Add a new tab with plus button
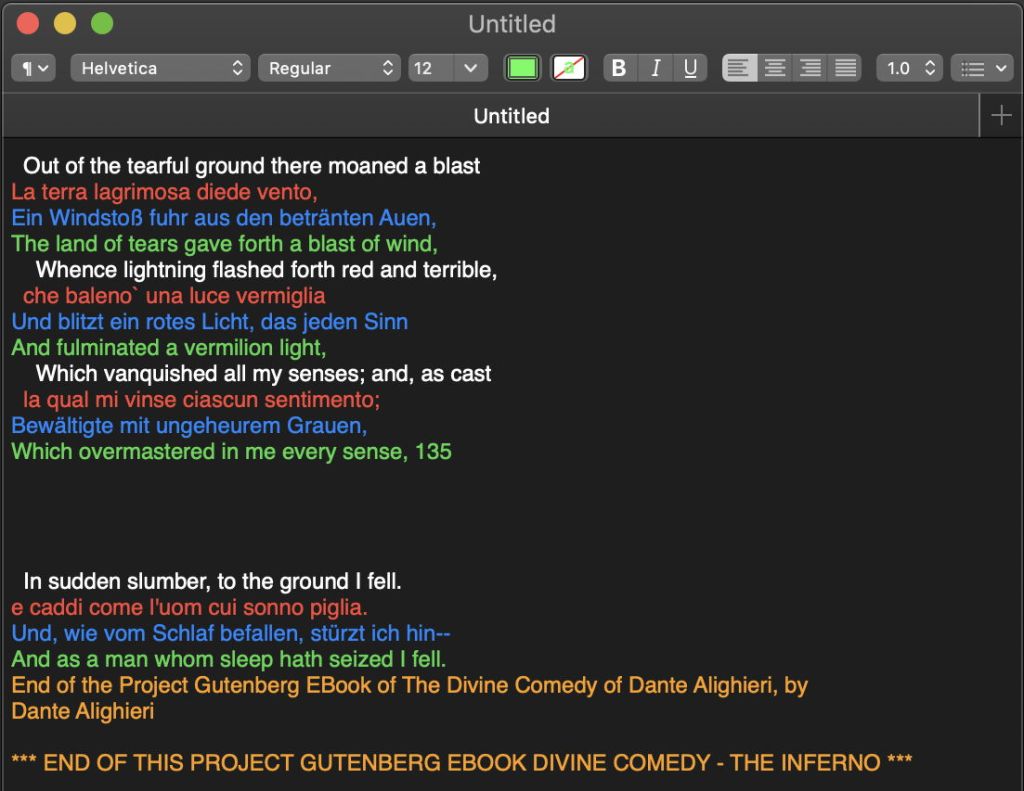 (1001, 116)
